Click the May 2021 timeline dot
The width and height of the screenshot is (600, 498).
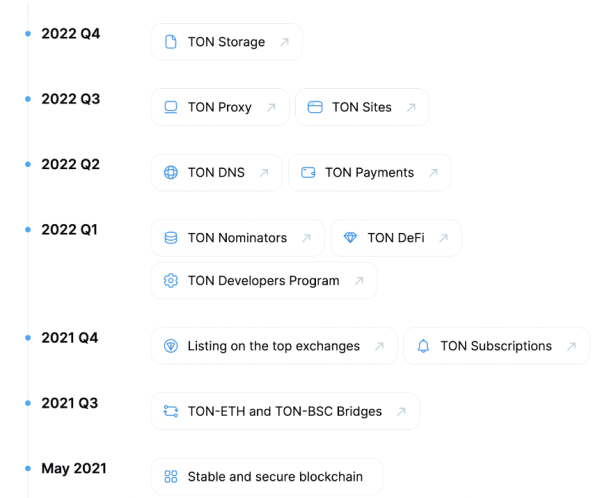coord(28,468)
